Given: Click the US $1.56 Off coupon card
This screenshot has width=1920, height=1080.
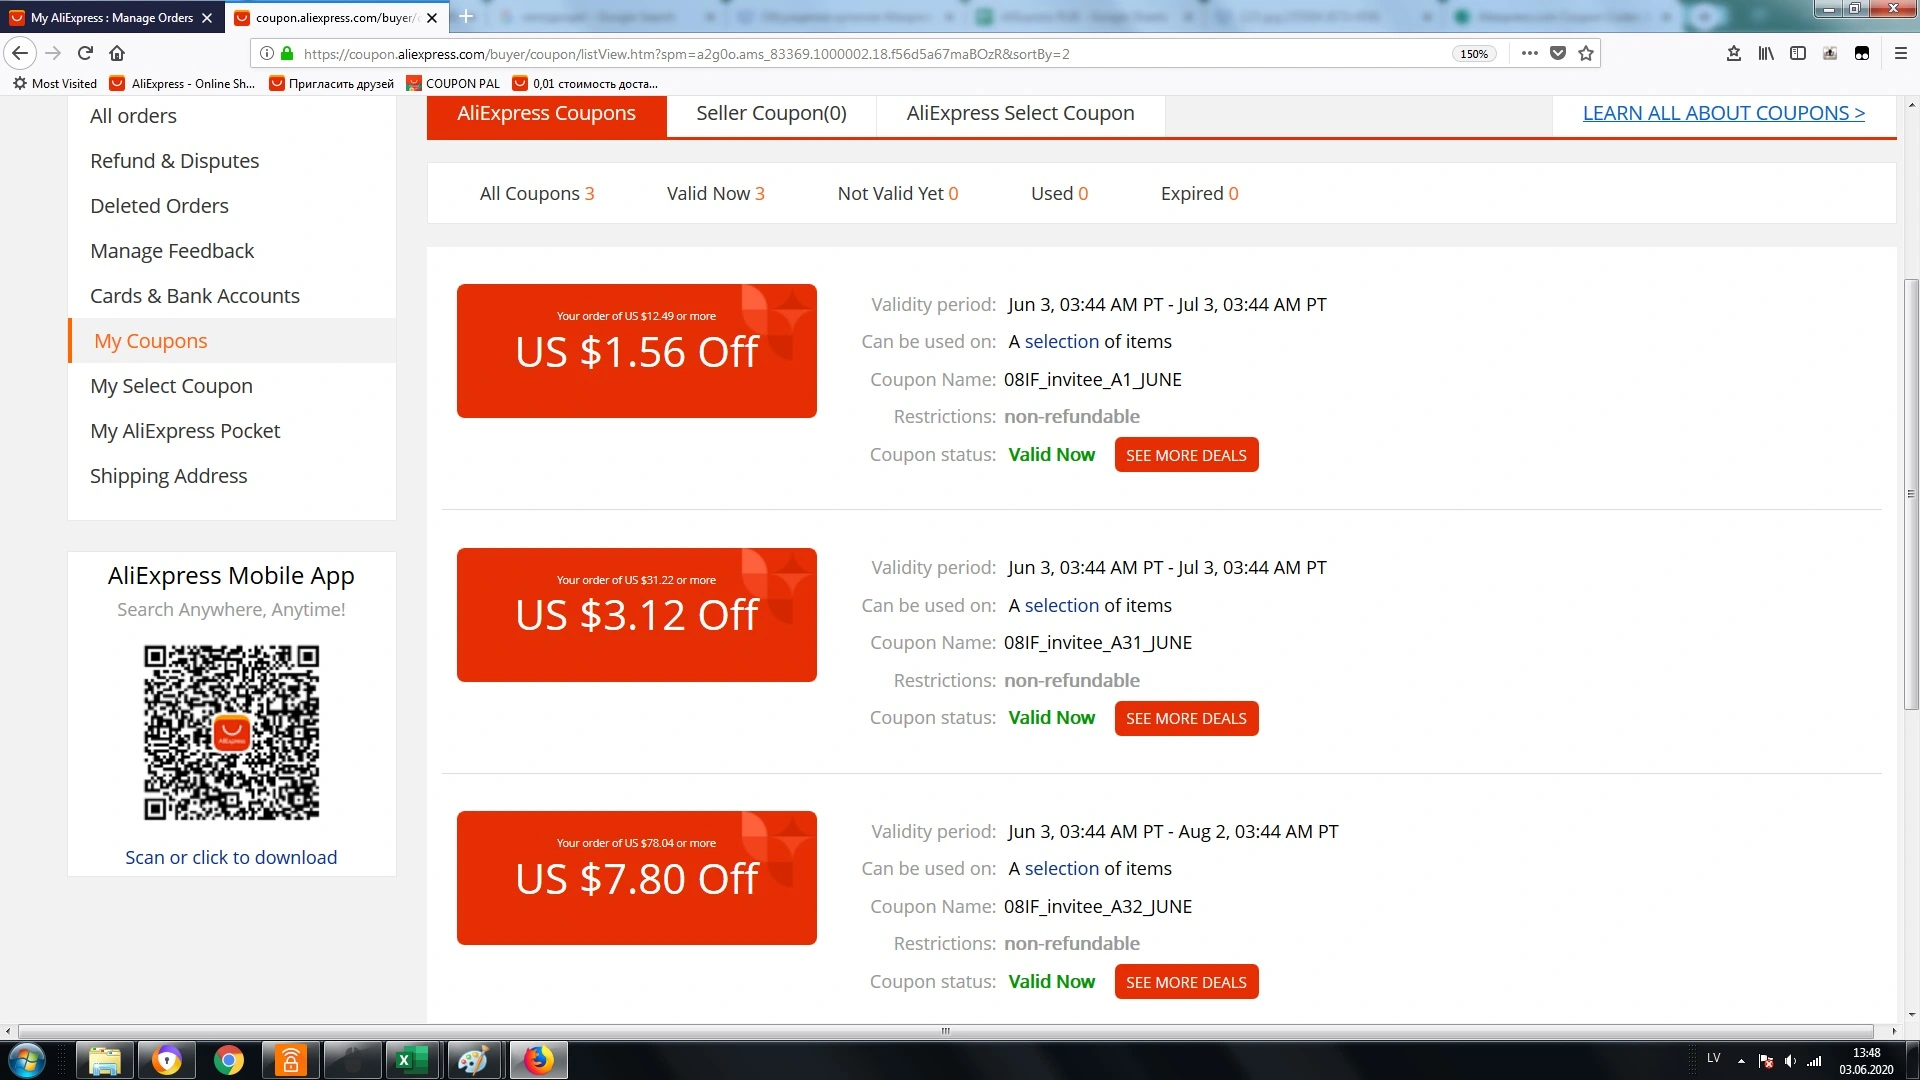Looking at the screenshot, I should [x=637, y=351].
